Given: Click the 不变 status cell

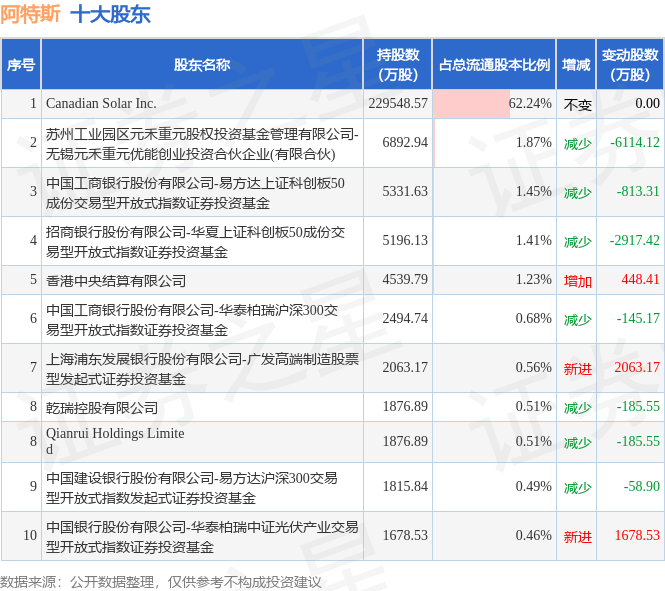Looking at the screenshot, I should pyautogui.click(x=577, y=104).
